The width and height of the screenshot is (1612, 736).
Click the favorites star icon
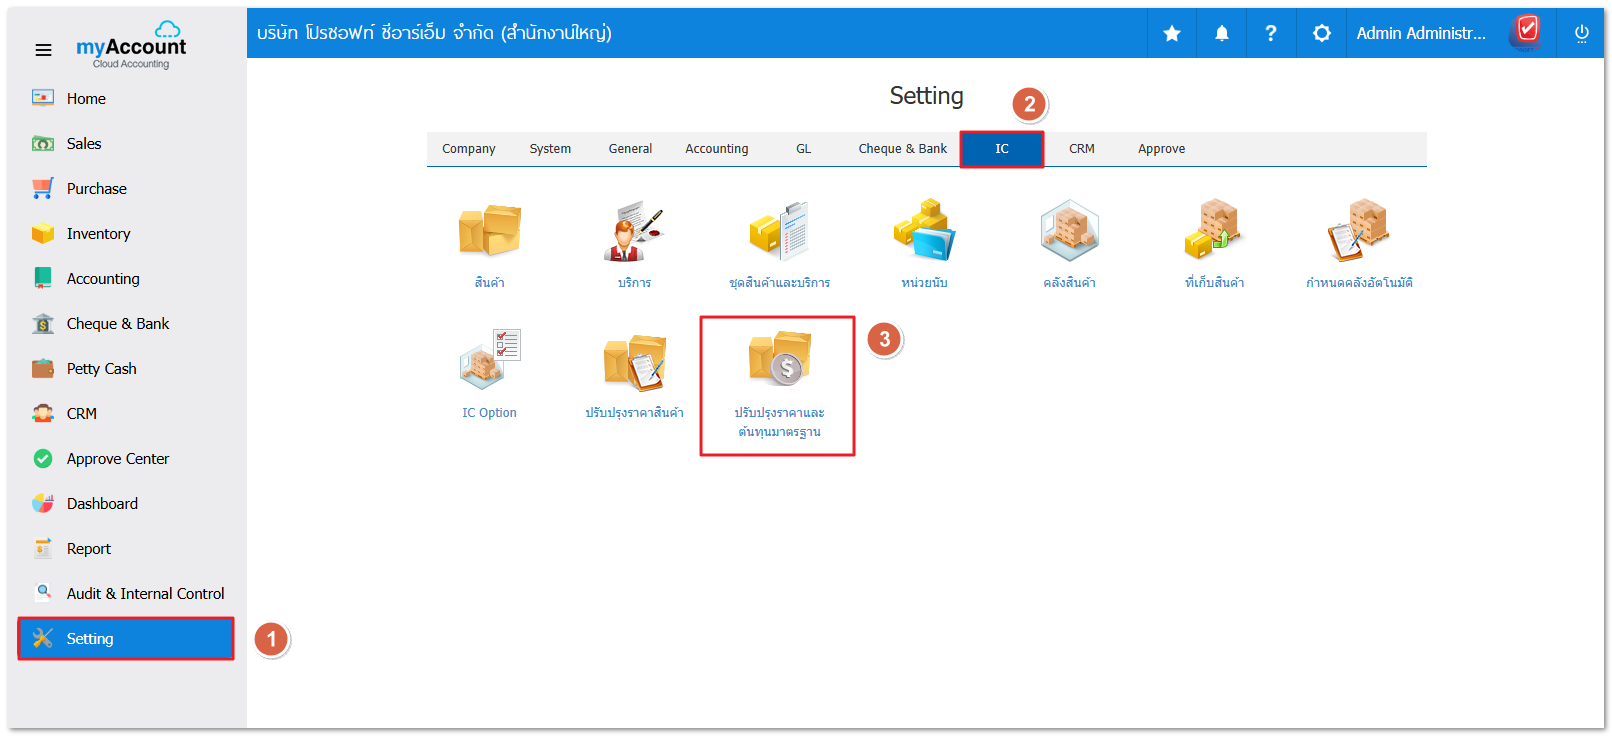click(x=1172, y=34)
